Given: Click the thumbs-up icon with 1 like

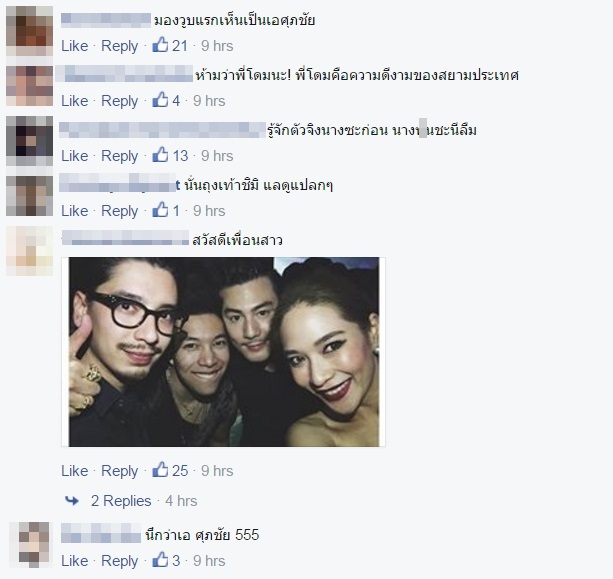Looking at the screenshot, I should [x=160, y=210].
